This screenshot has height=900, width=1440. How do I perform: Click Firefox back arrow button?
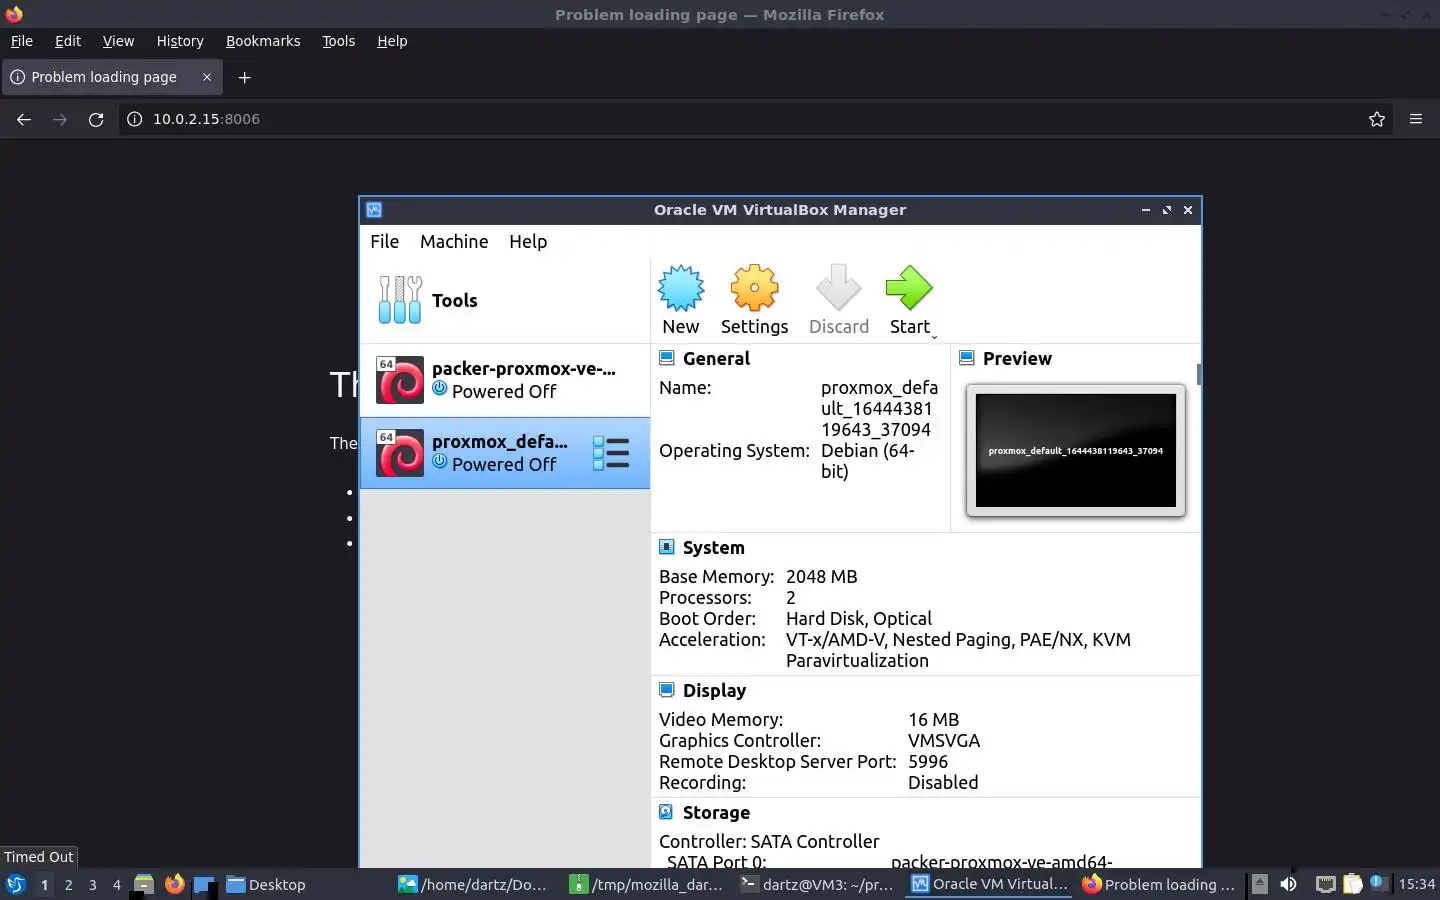coord(24,119)
